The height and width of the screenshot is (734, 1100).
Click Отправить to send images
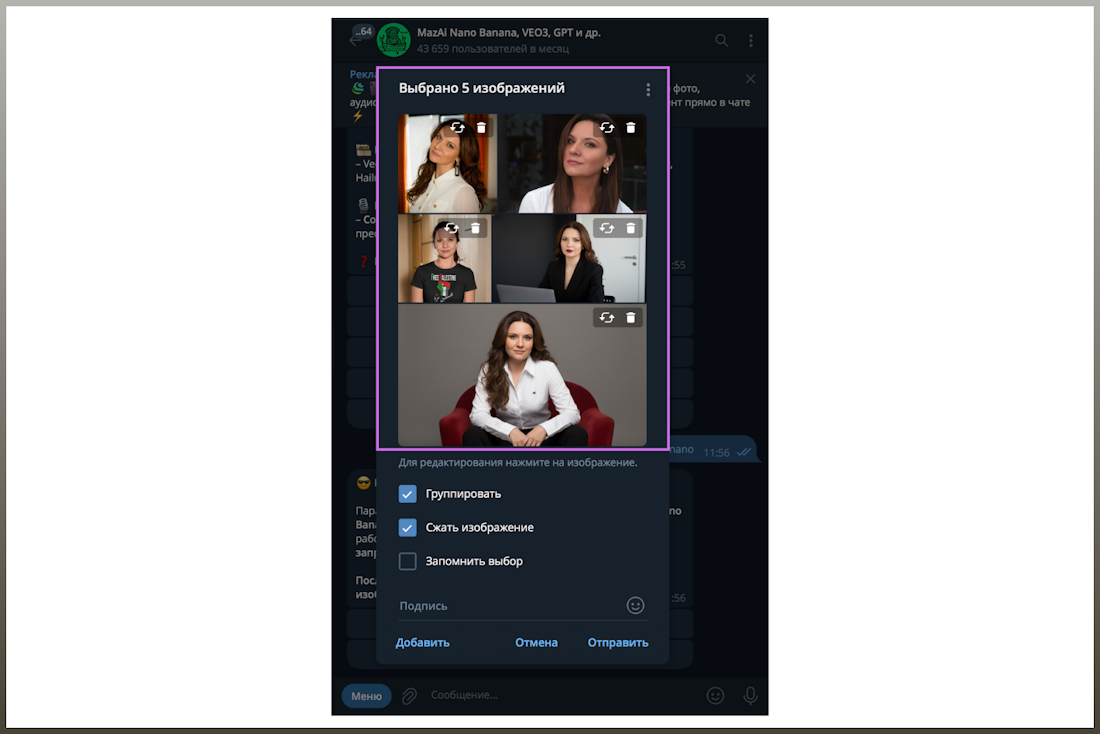pyautogui.click(x=618, y=643)
